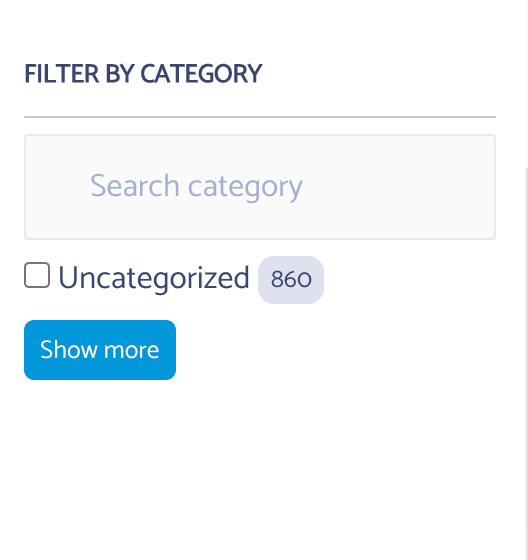Screen dimensions: 528x560
Task: Tick the Uncategorized checkbox
Action: 37,275
